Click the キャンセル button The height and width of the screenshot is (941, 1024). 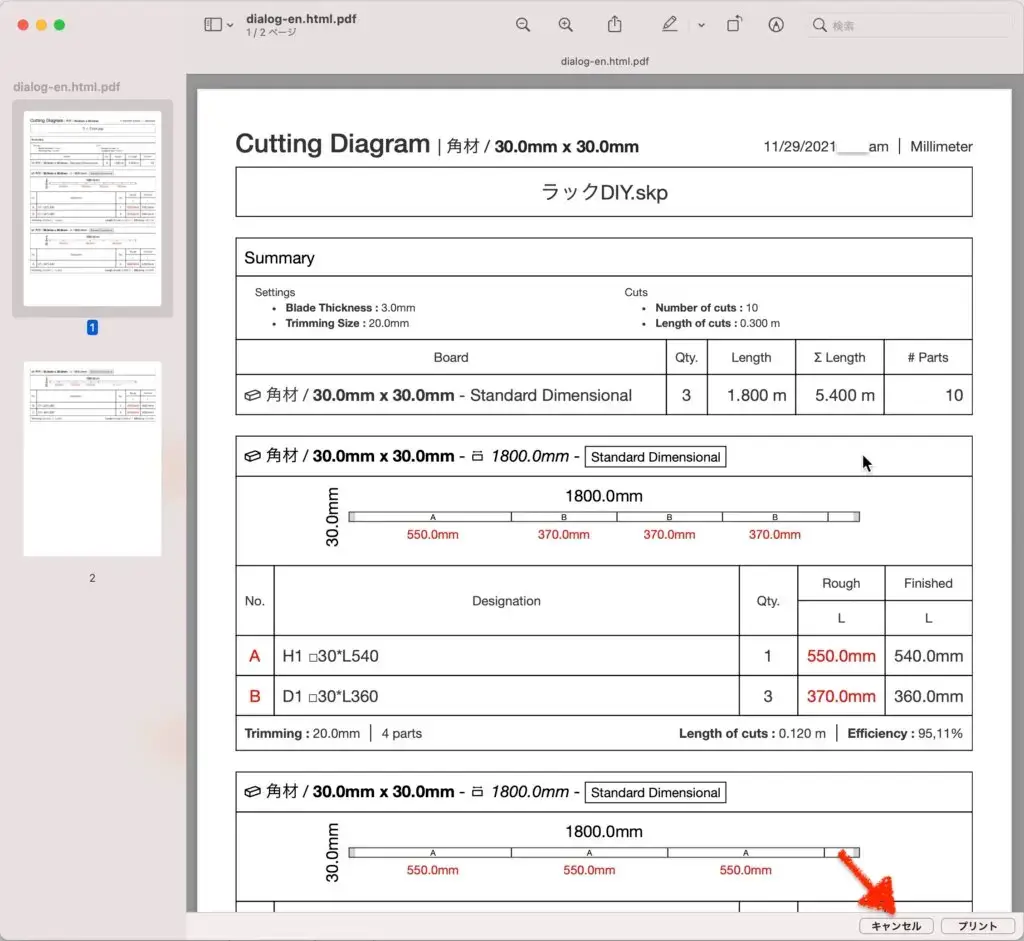[x=896, y=926]
